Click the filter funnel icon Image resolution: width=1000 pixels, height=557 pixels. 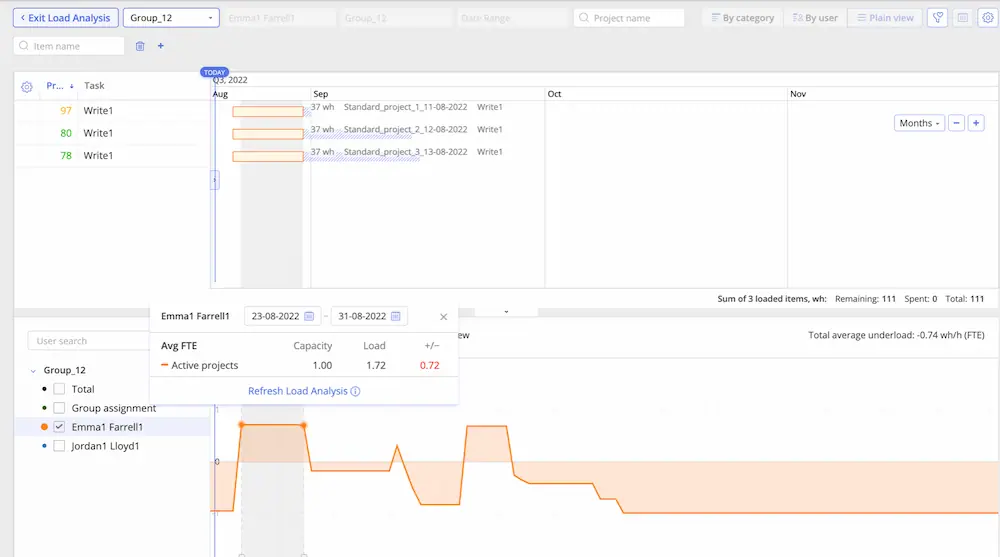pos(937,18)
